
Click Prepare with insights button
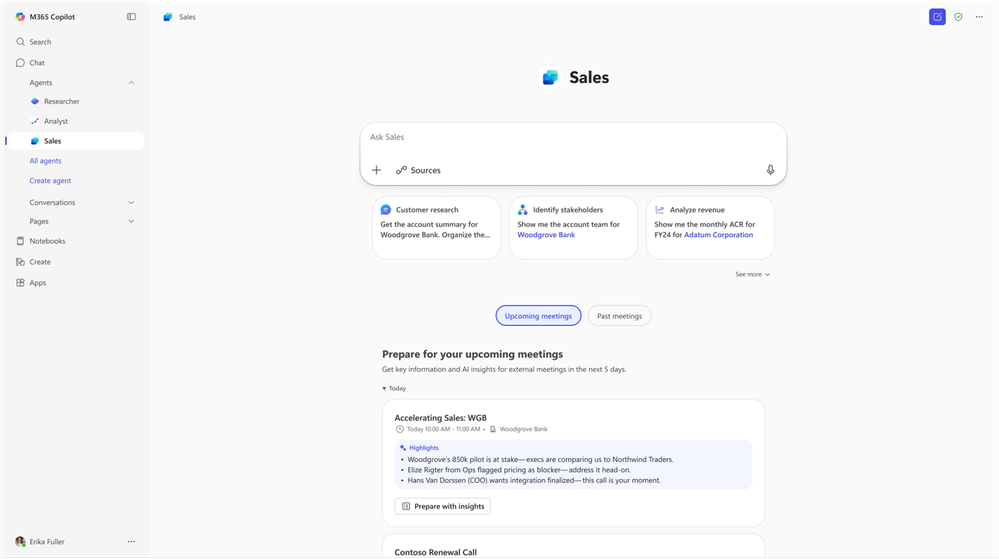pyautogui.click(x=443, y=506)
